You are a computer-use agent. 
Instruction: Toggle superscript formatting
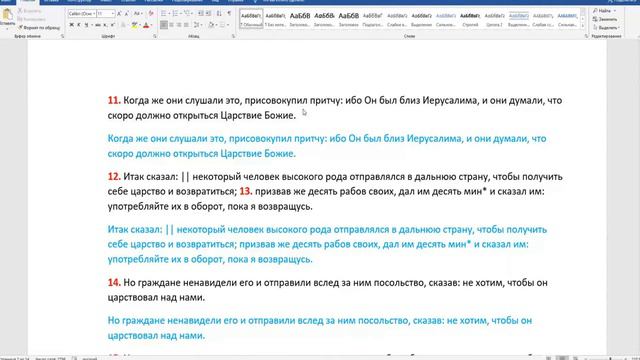coord(113,25)
